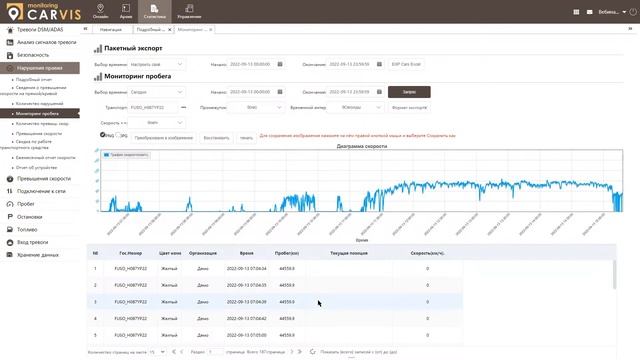The image size is (640, 360).
Task: Open the user account dropdown arrow
Action: pyautogui.click(x=624, y=12)
